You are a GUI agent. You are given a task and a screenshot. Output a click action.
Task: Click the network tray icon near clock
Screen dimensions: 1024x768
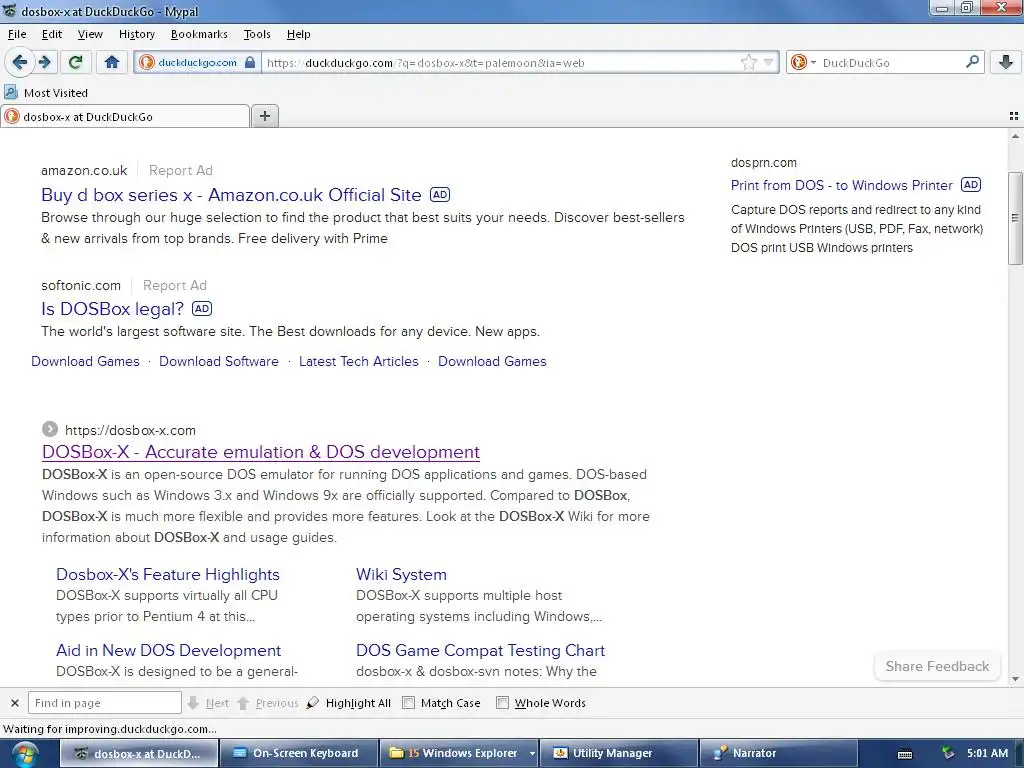tap(948, 753)
